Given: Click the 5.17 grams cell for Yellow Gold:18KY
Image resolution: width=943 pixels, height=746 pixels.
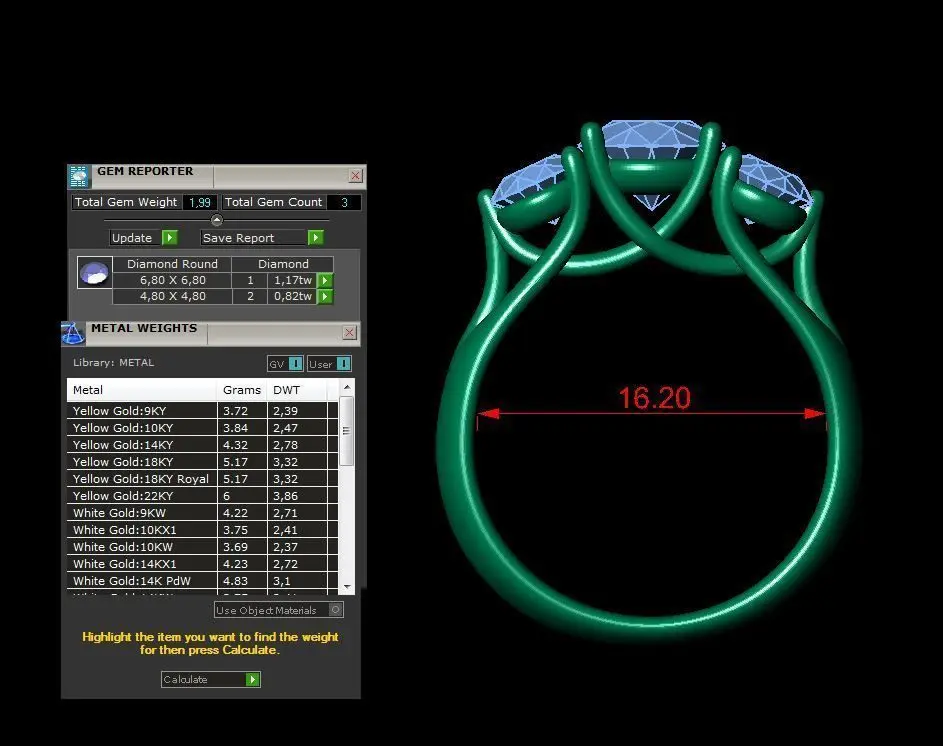Looking at the screenshot, I should [x=242, y=461].
